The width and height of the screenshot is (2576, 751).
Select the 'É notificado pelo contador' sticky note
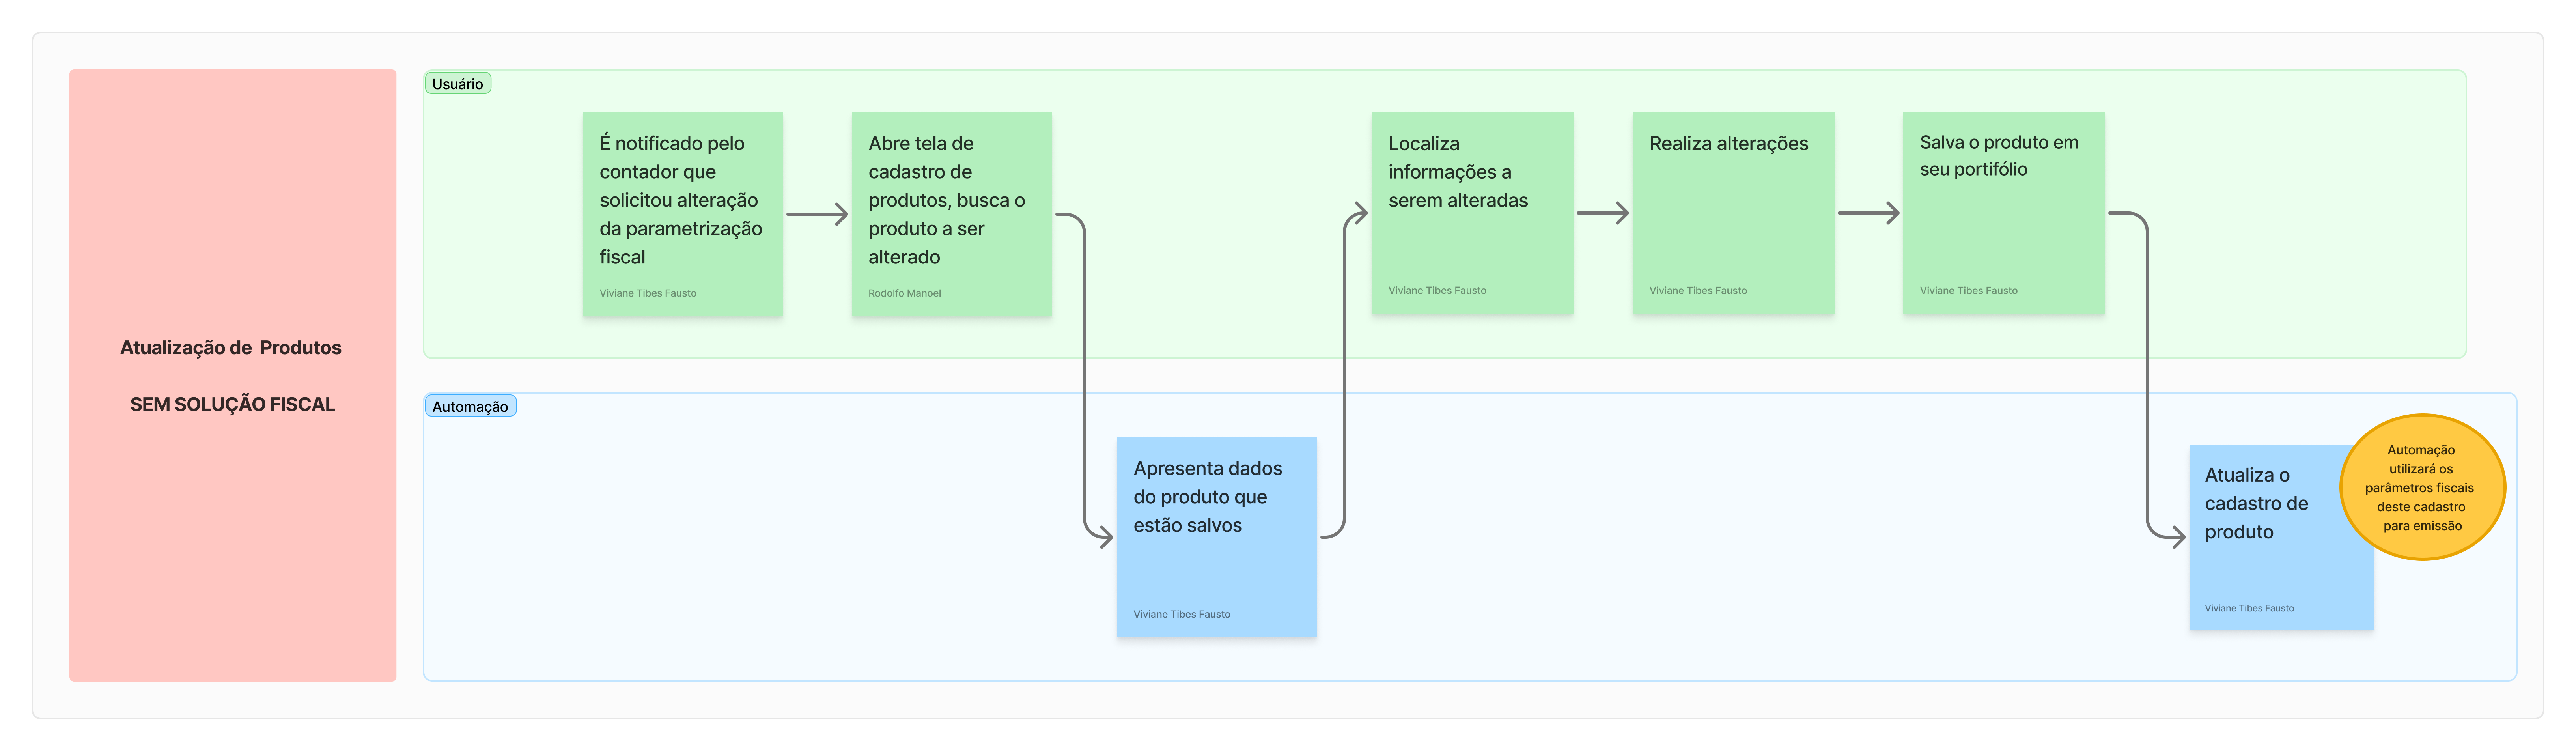(682, 214)
